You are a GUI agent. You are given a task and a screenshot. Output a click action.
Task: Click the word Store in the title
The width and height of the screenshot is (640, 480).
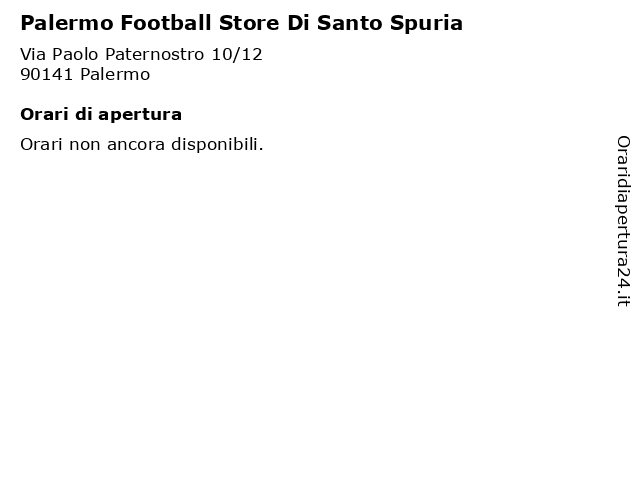(x=249, y=23)
